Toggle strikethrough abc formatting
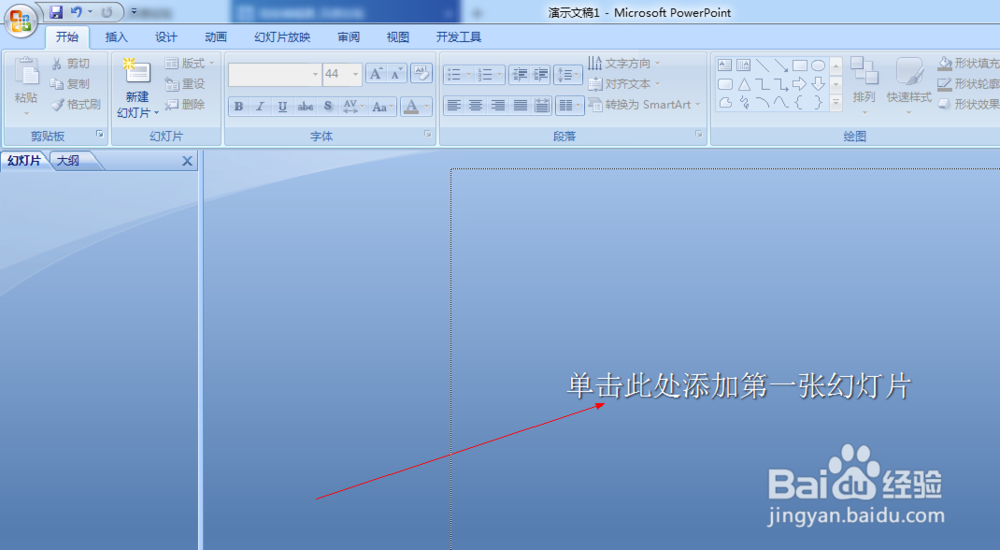Viewport: 1000px width, 550px height. pyautogui.click(x=305, y=106)
